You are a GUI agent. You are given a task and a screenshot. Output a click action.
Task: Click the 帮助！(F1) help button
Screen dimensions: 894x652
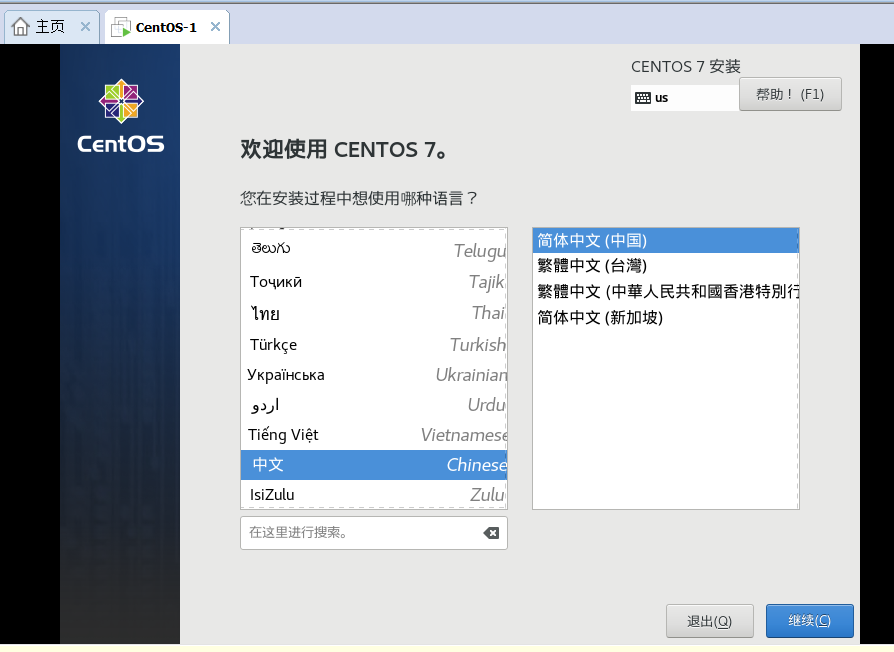(x=790, y=94)
